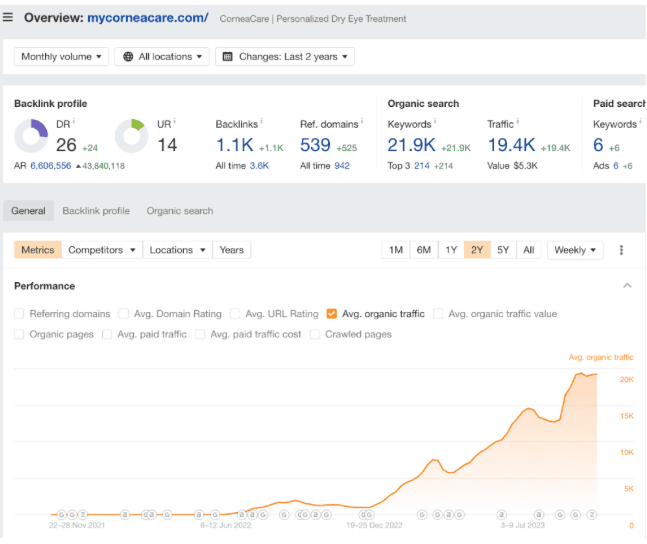Switch to the Backlink profile tab
The width and height of the screenshot is (647, 544).
pyautogui.click(x=96, y=211)
